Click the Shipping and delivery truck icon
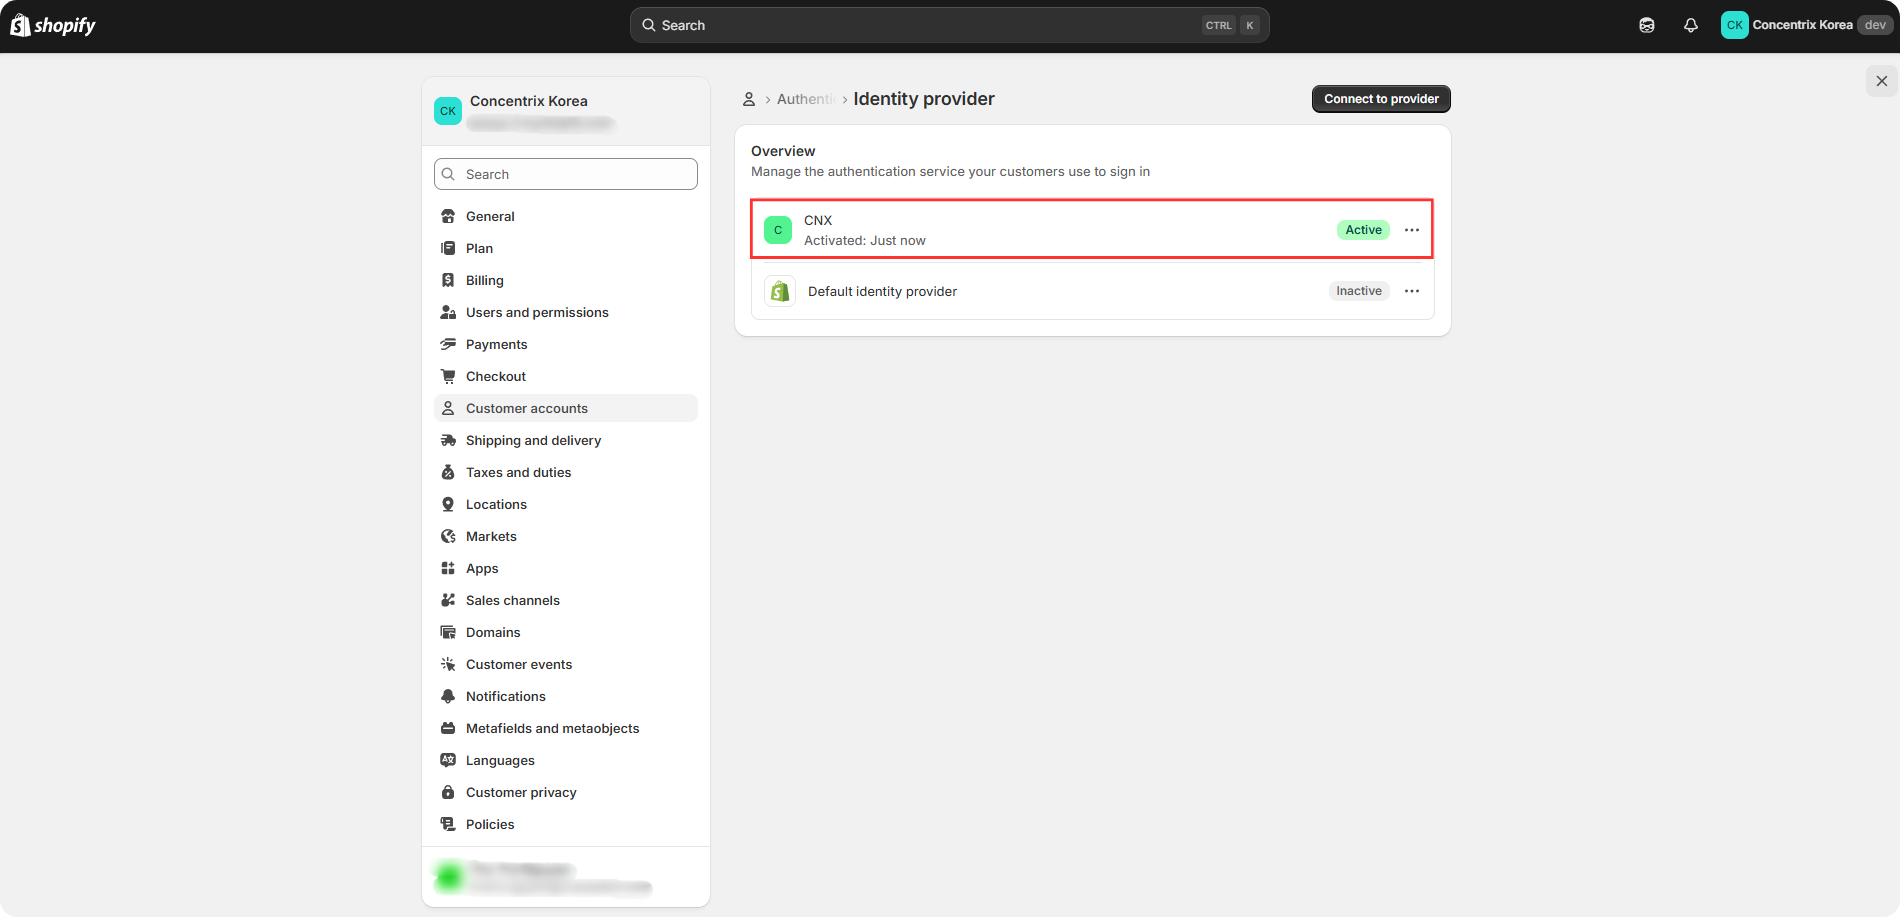The image size is (1900, 917). (x=448, y=440)
